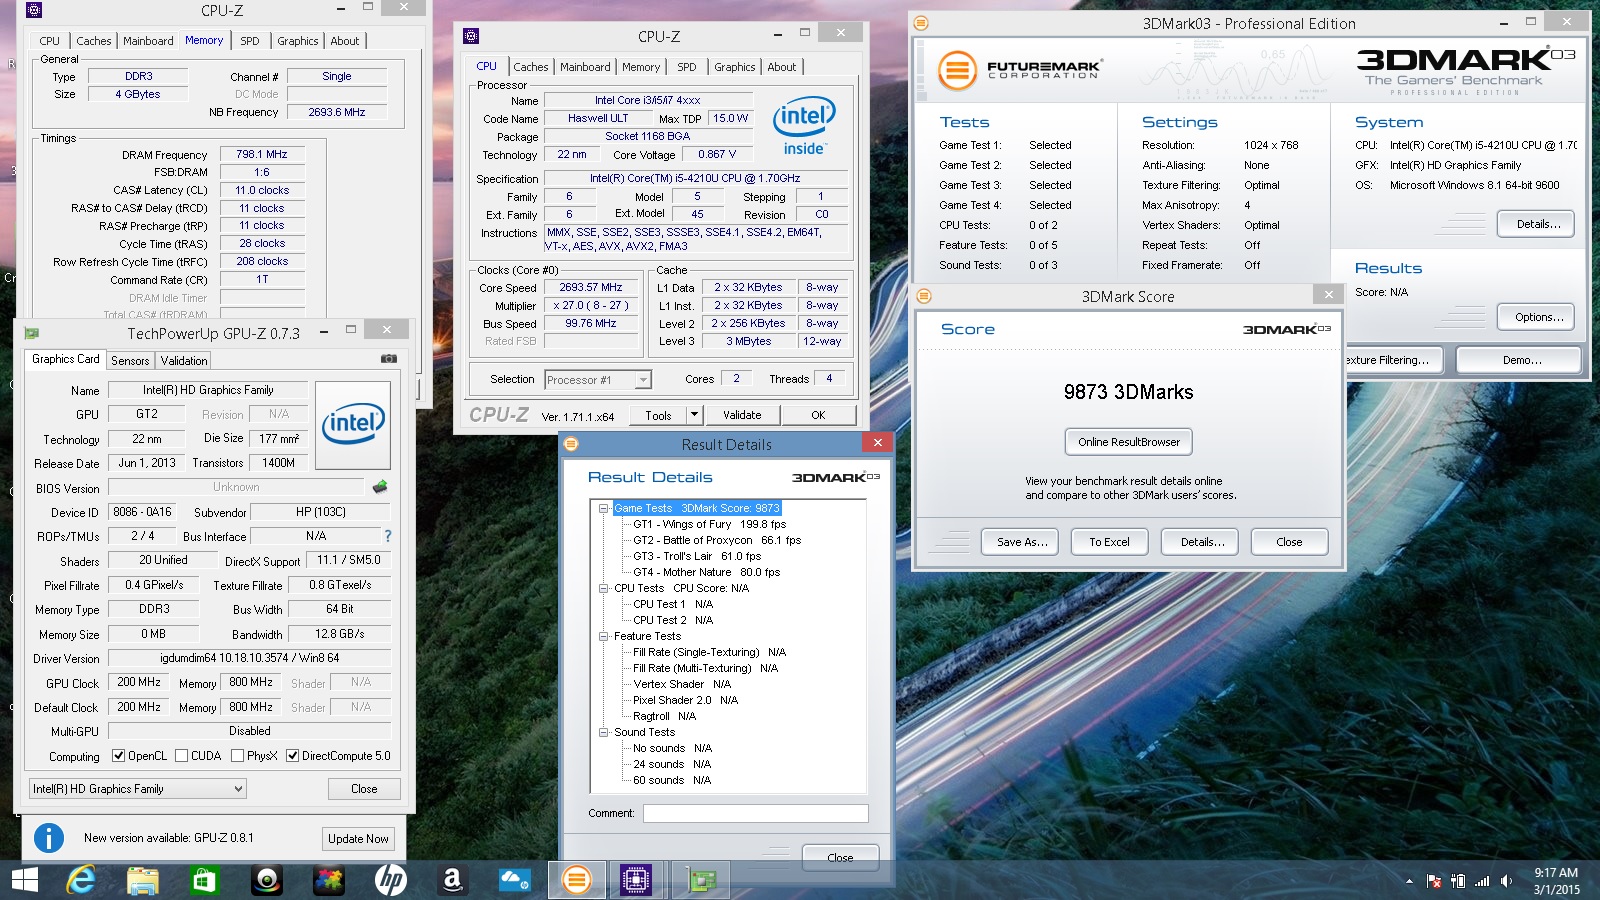Click the colorful puzzle taskbar icon

(x=329, y=880)
